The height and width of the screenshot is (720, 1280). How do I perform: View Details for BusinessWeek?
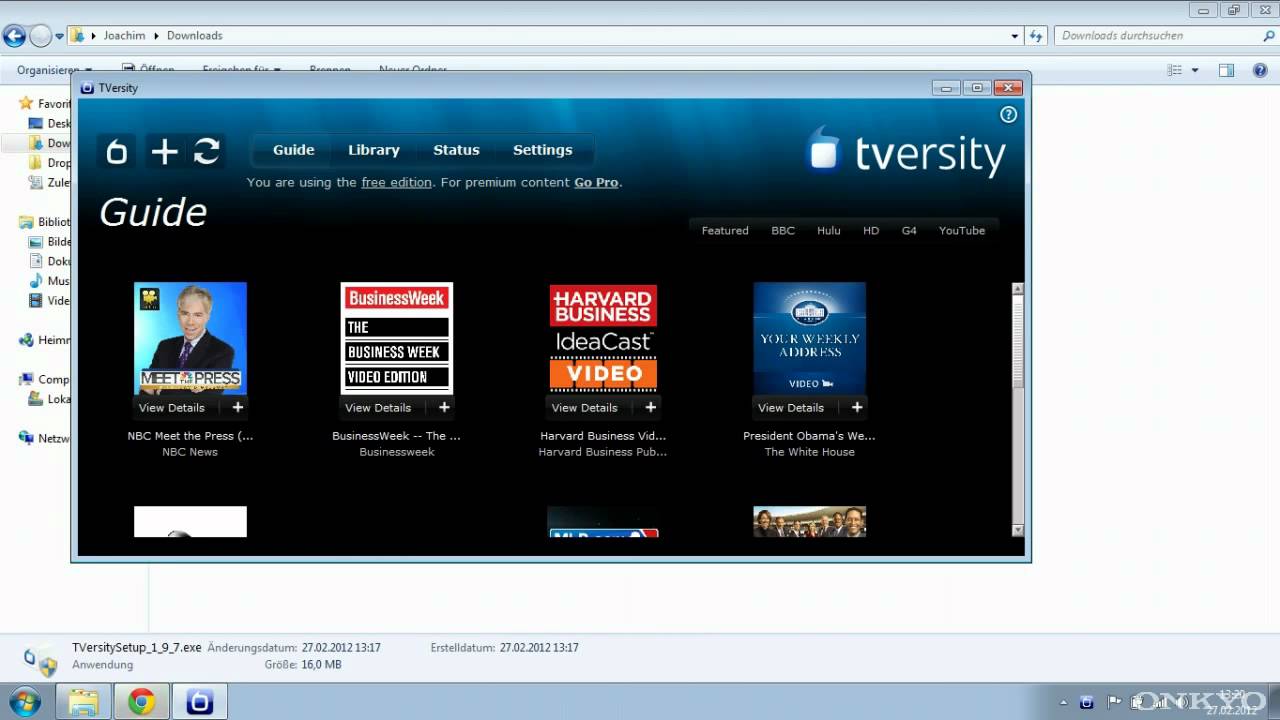tap(378, 407)
